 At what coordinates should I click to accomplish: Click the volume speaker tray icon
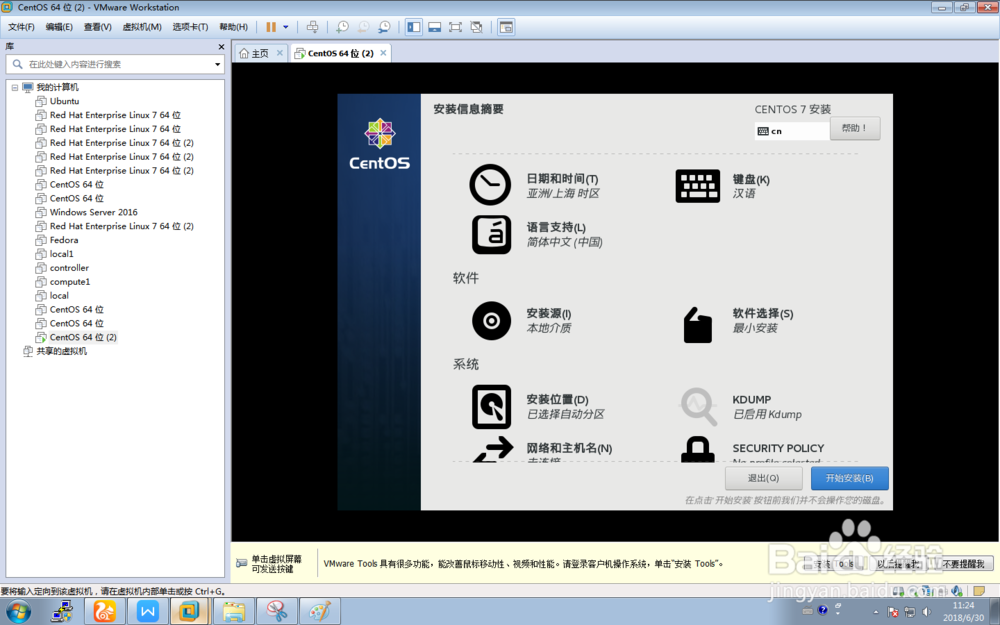927,612
